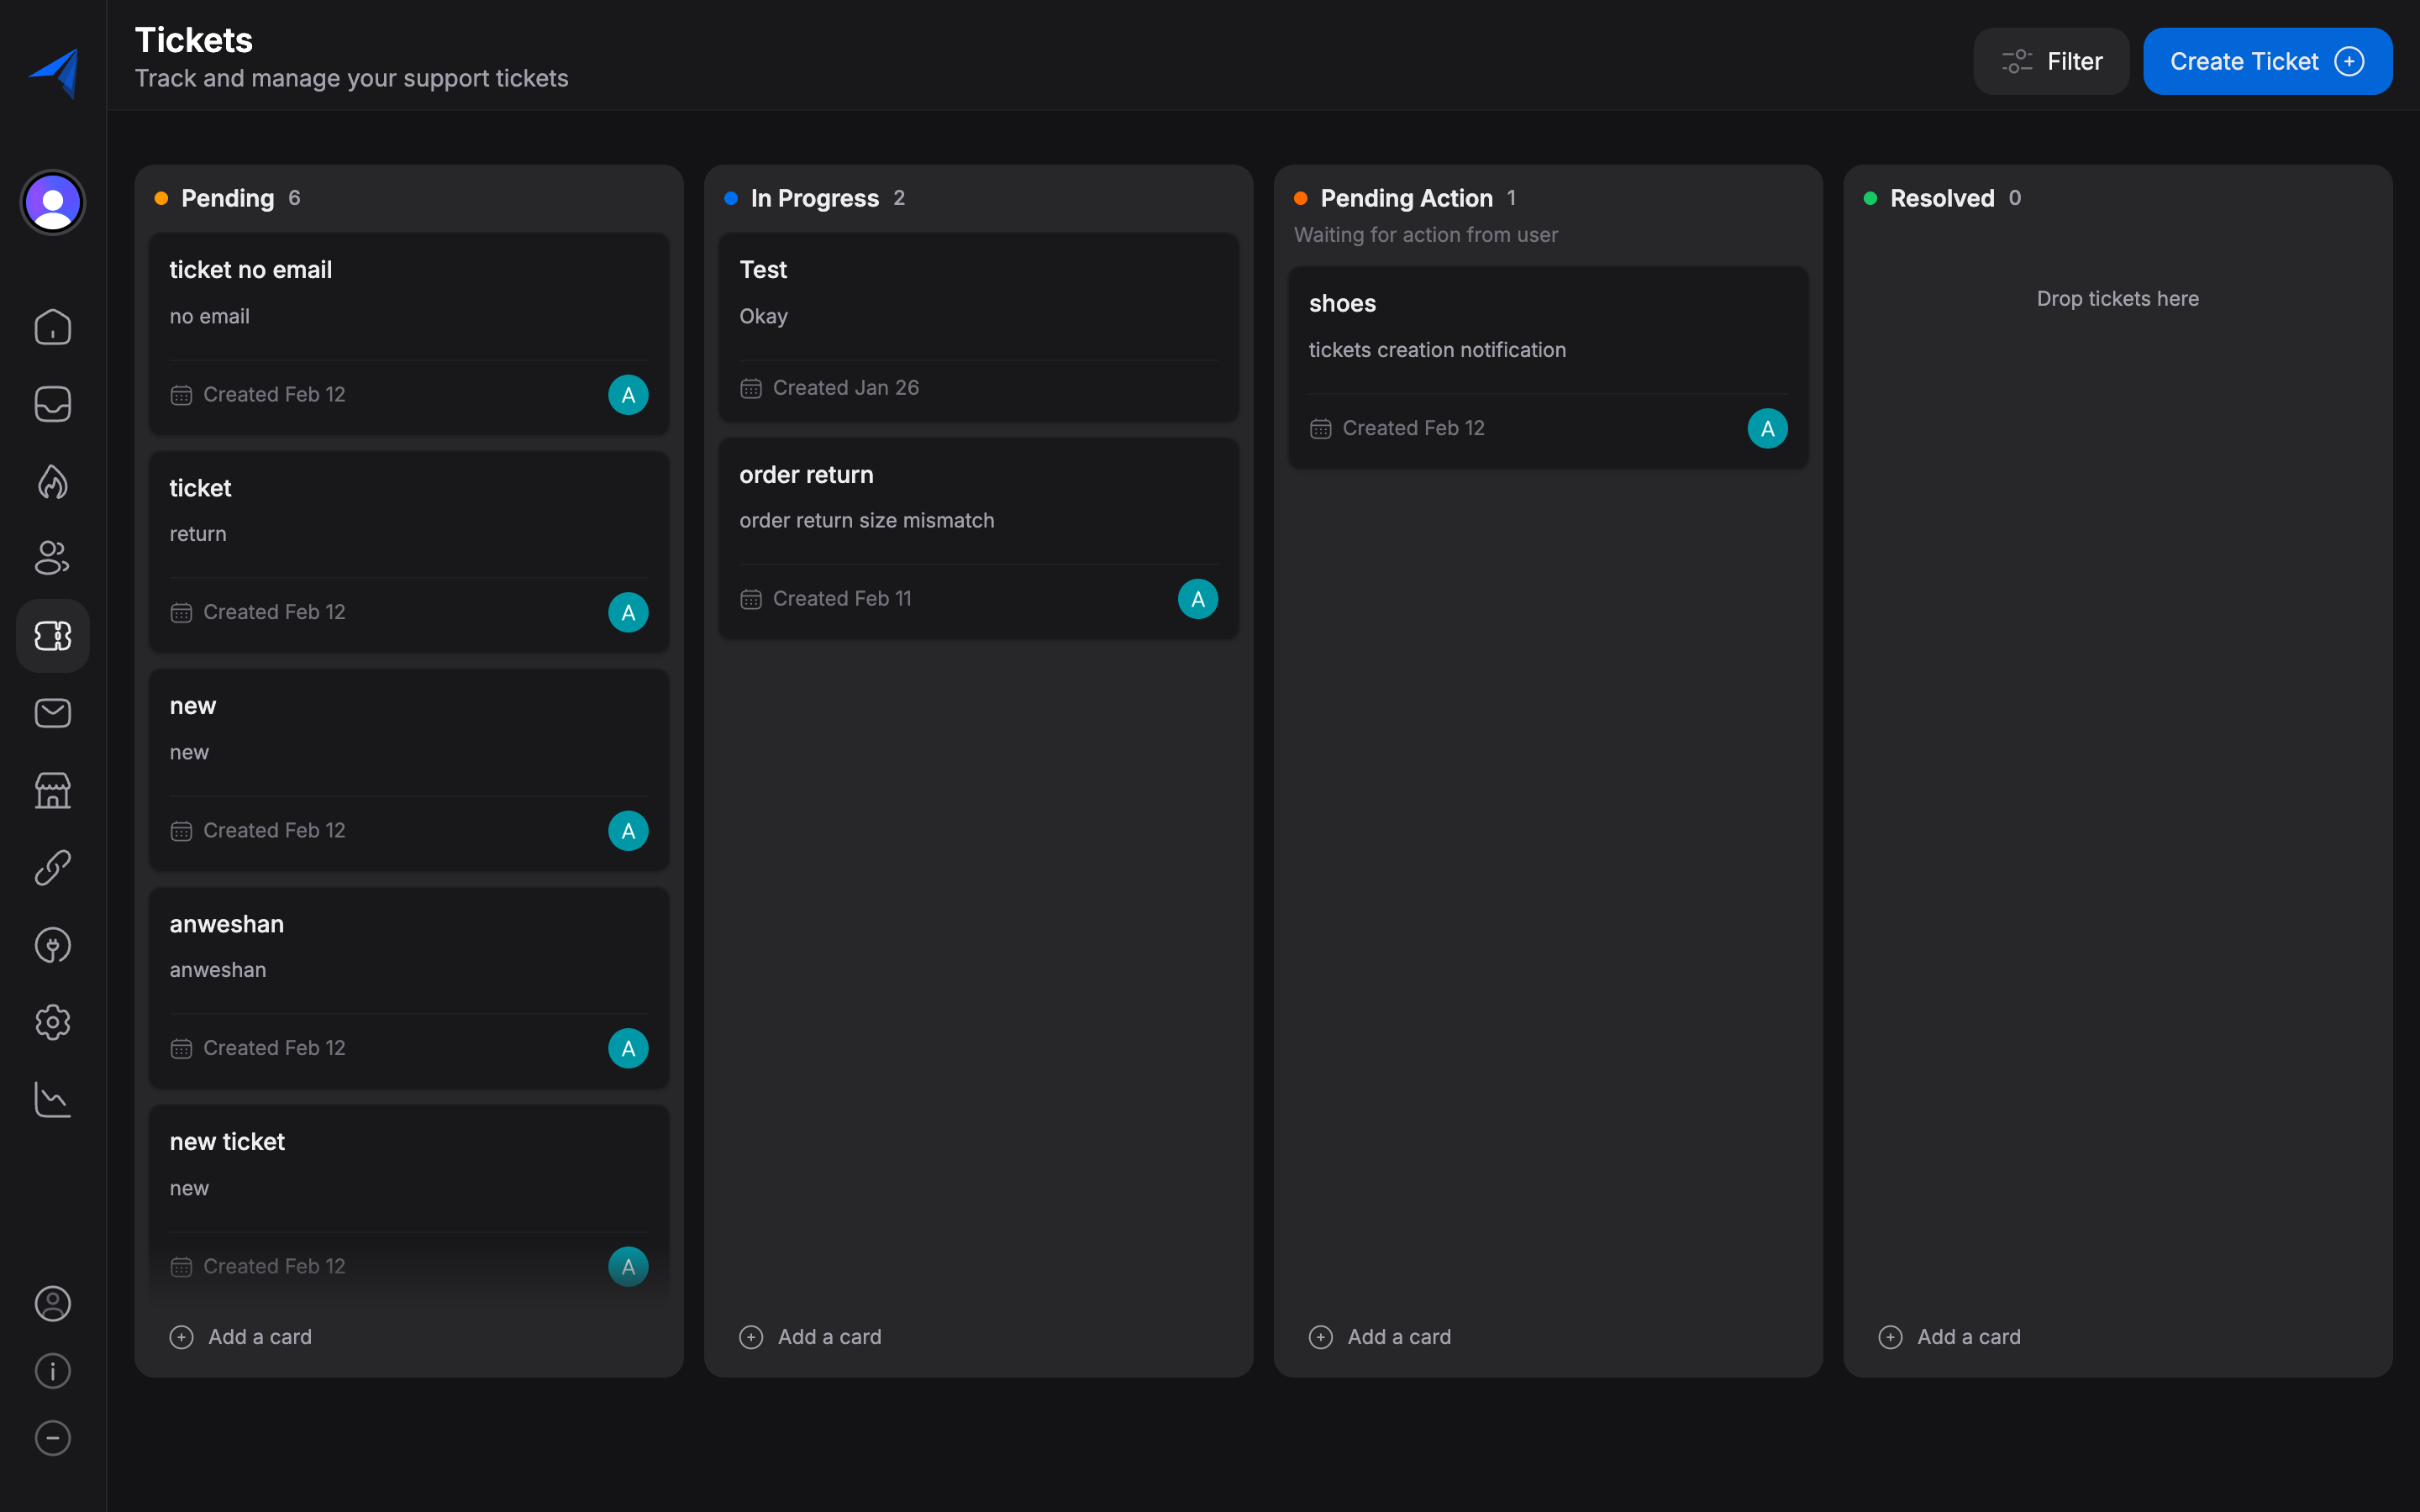Screen dimensions: 2420x1512
Task: Open the Inbox tray icon in sidebar
Action: pos(53,404)
